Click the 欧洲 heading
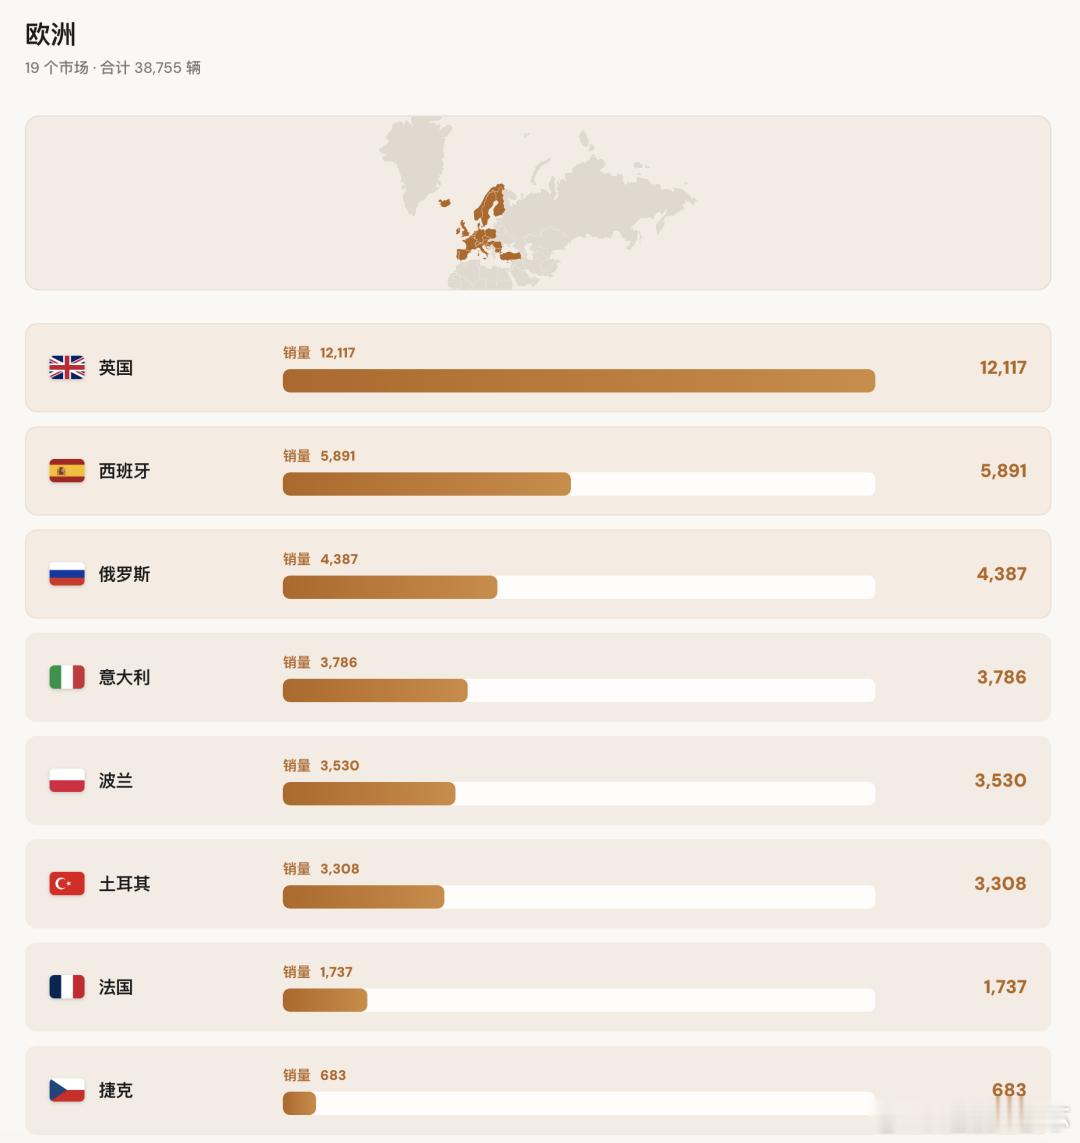The height and width of the screenshot is (1143, 1080). 50,34
